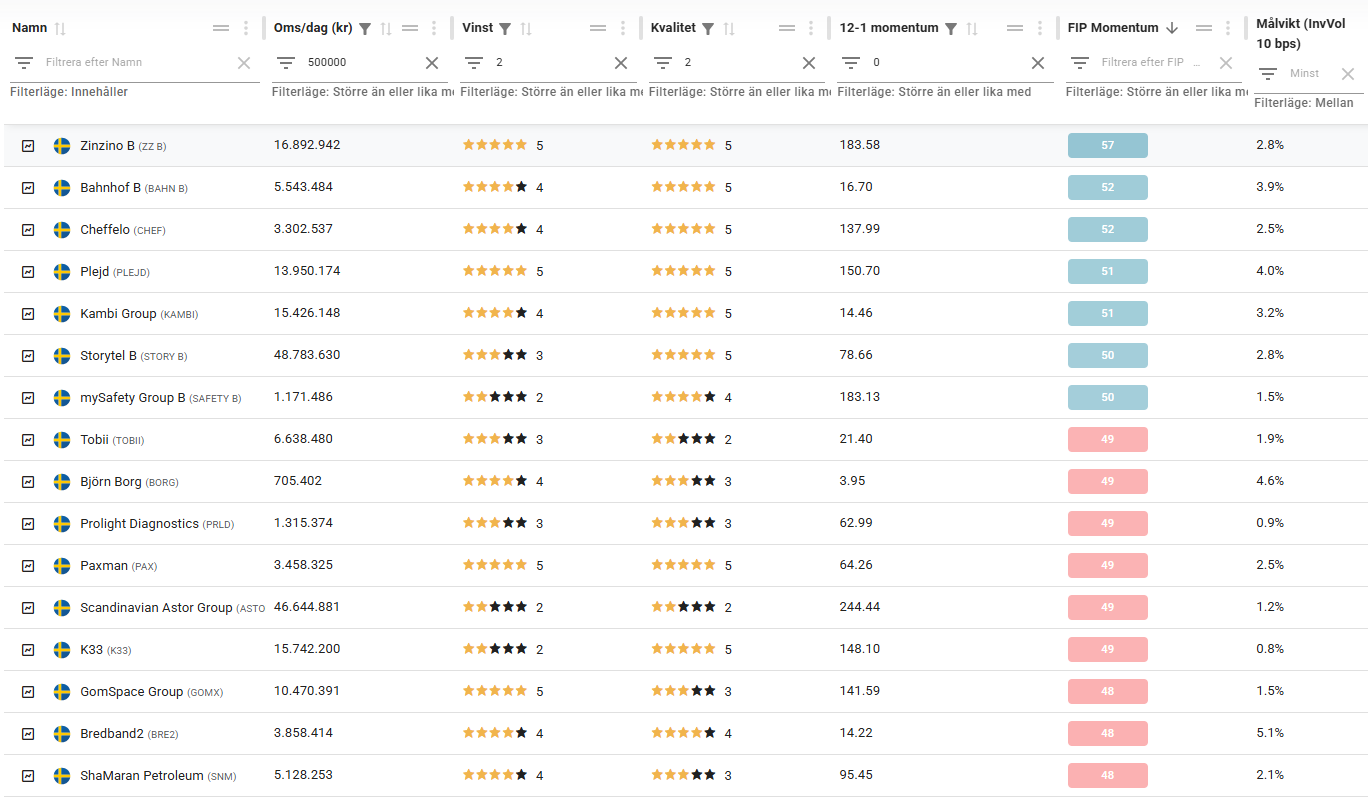The image size is (1368, 802).
Task: Open filter mode menu for Målvikt column
Action: [x=1268, y=74]
